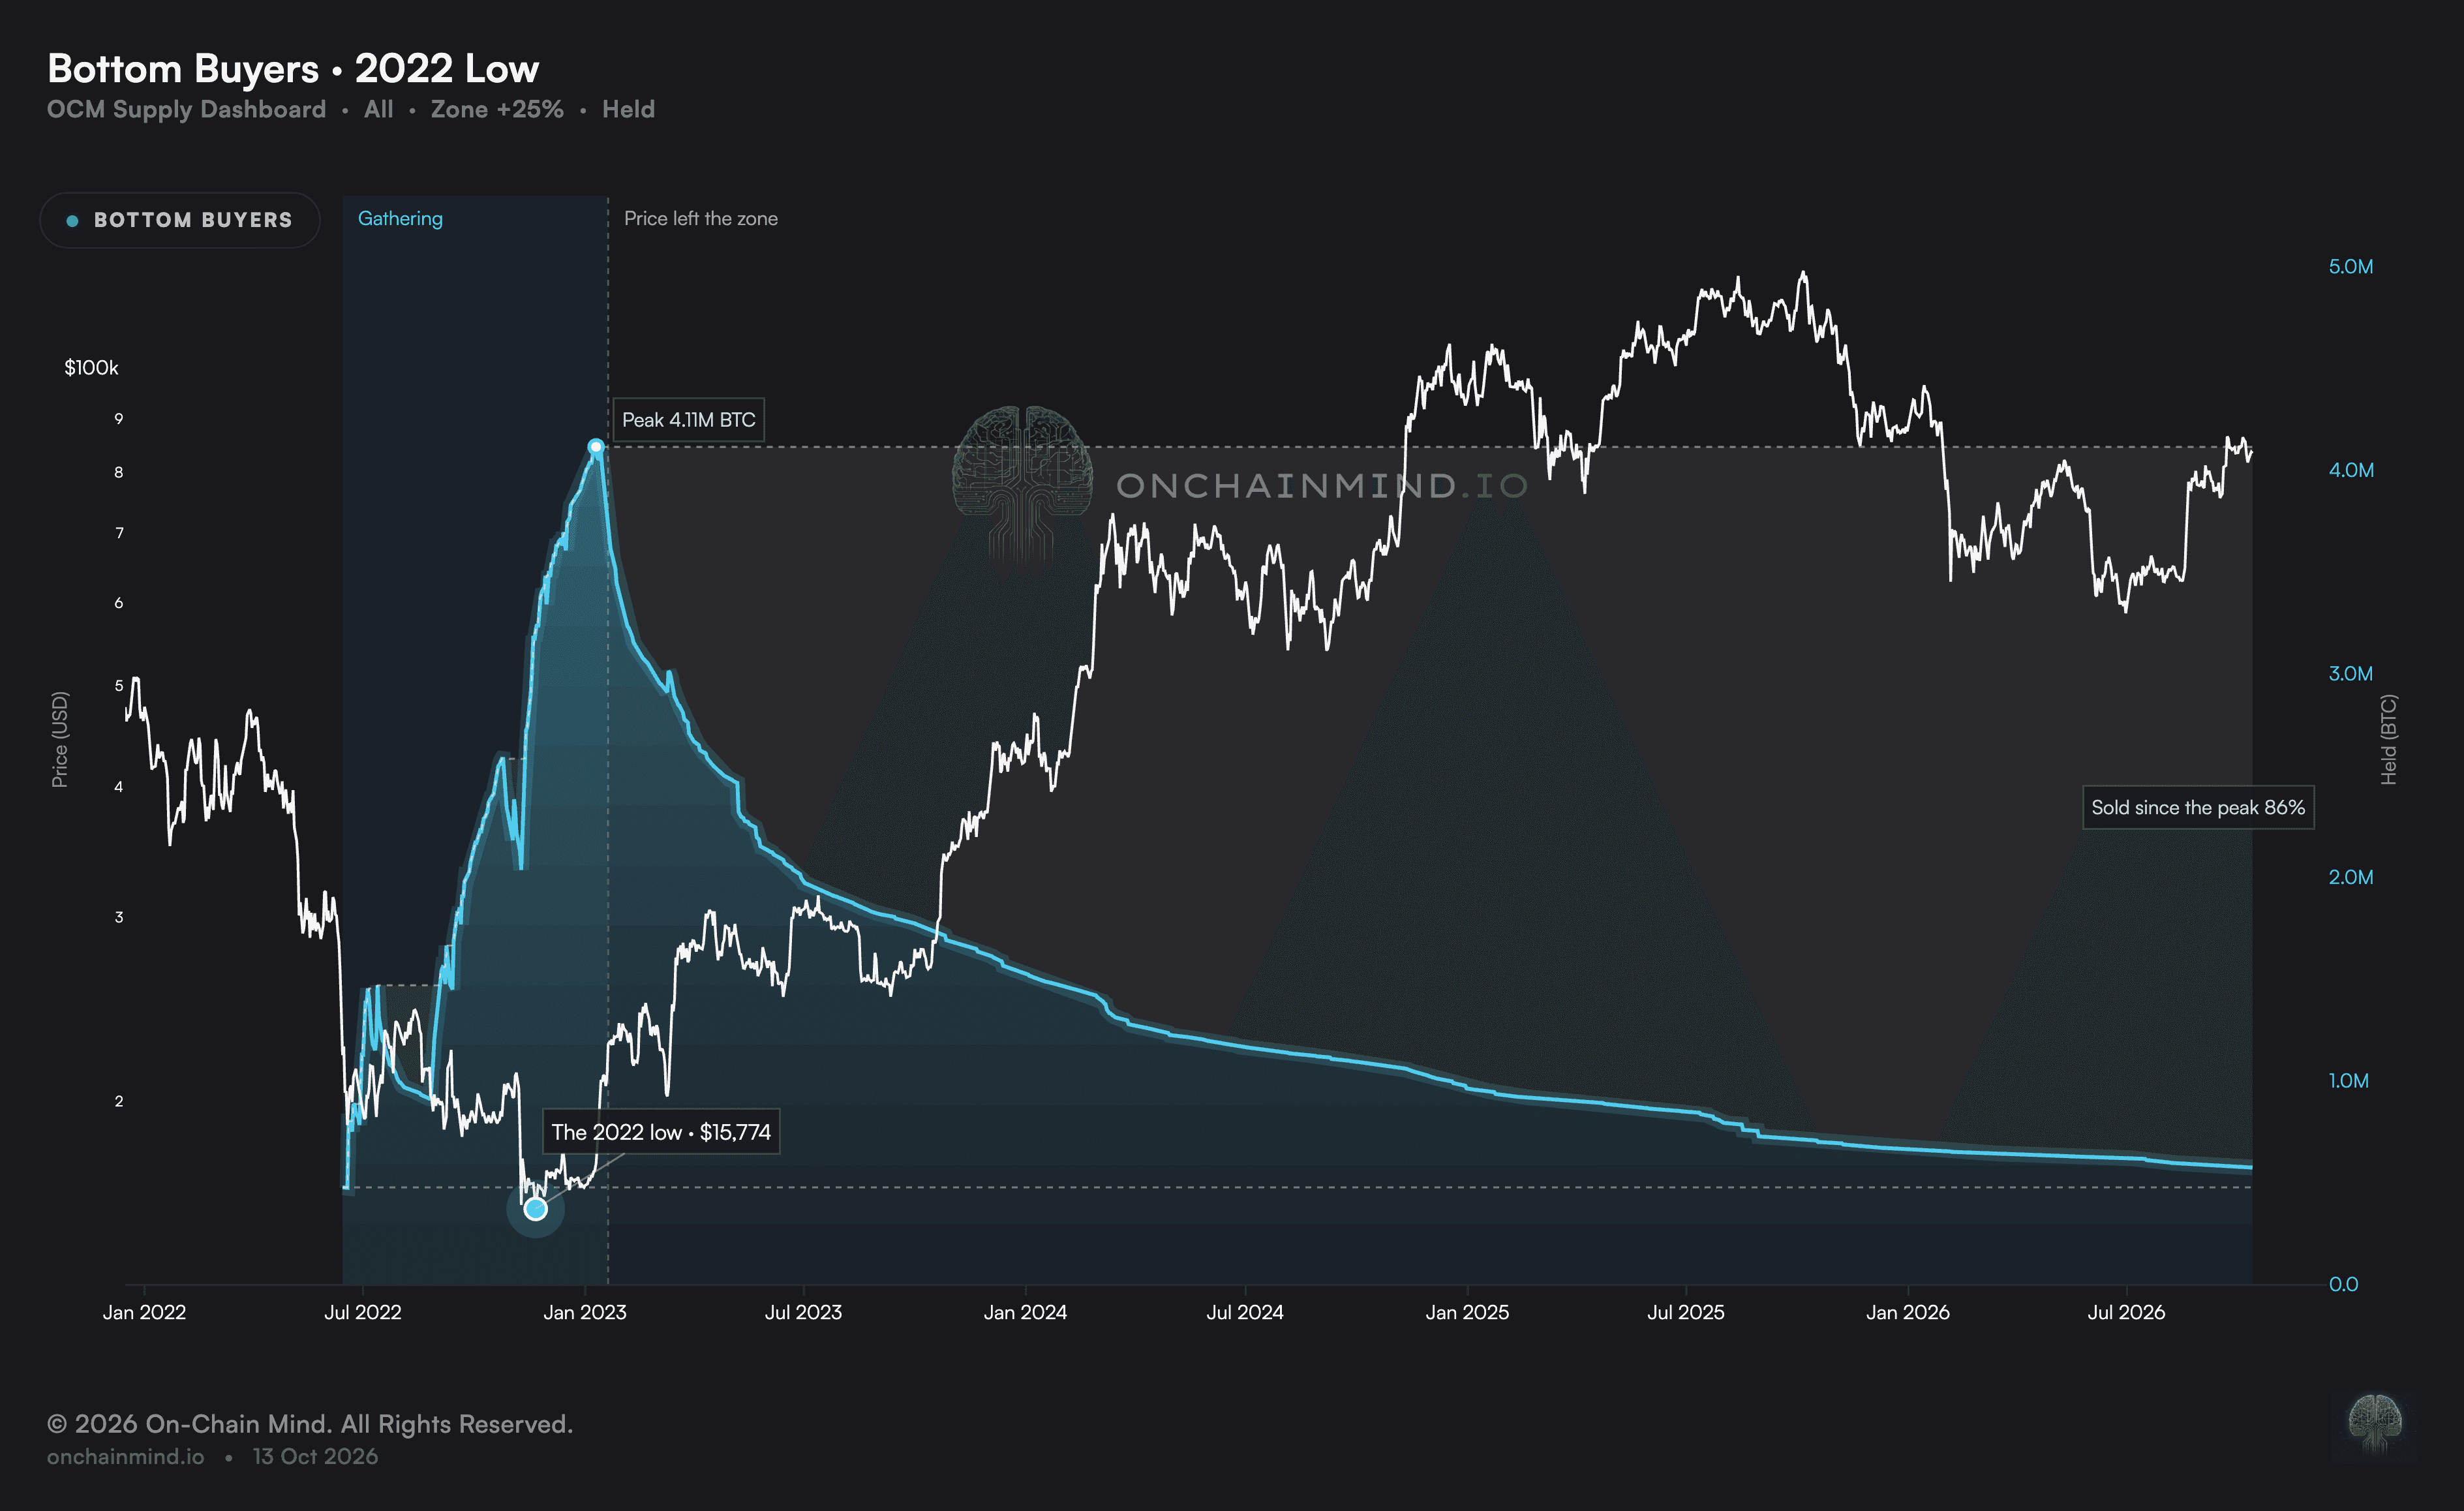Viewport: 2464px width, 1511px height.
Task: Click the 'Price (USD)' axis title
Action: click(60, 739)
